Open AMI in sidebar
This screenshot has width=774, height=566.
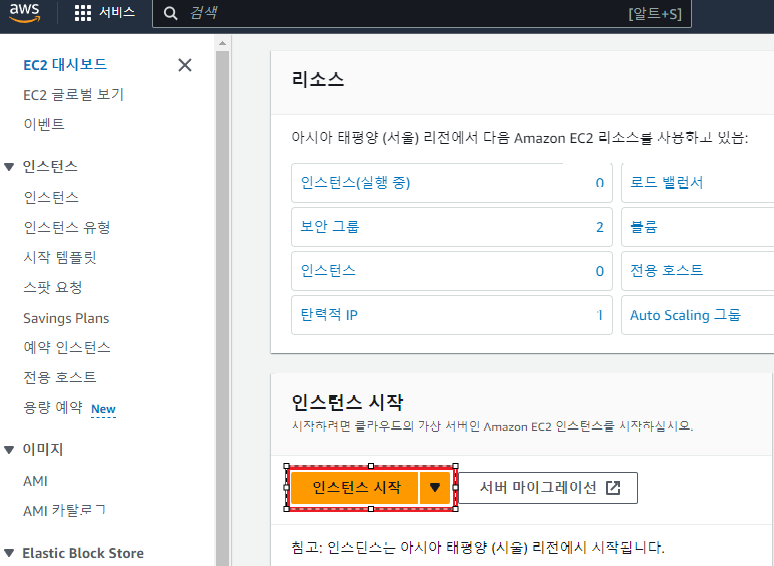35,481
